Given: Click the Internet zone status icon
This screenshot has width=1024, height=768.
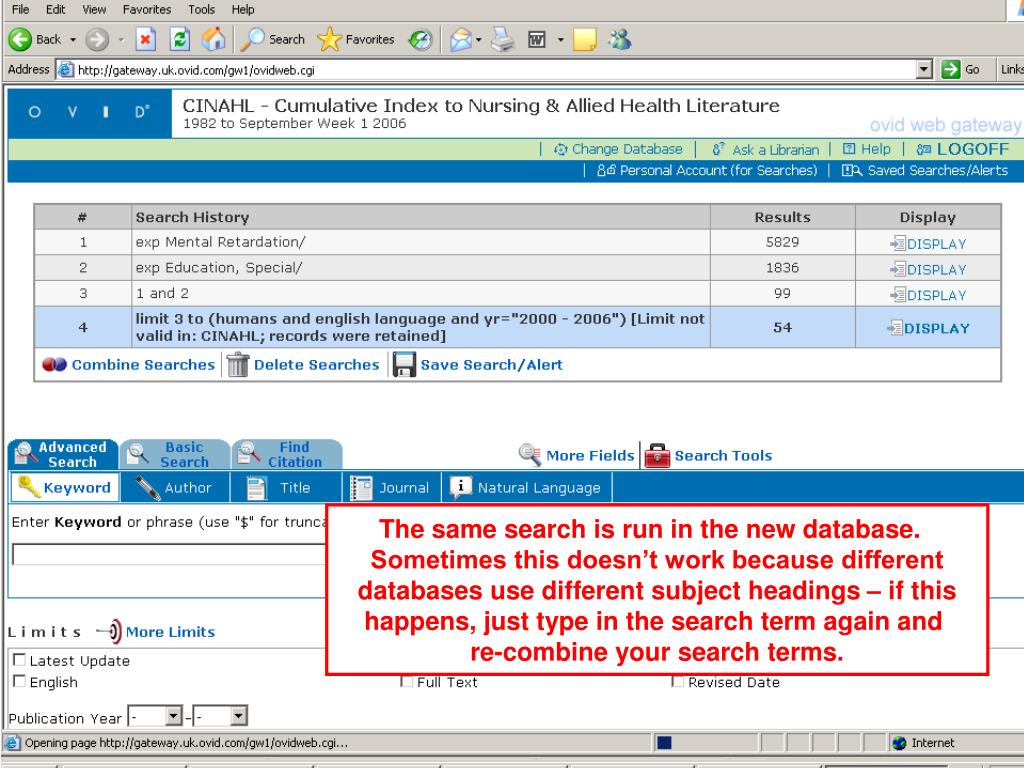Looking at the screenshot, I should click(899, 743).
